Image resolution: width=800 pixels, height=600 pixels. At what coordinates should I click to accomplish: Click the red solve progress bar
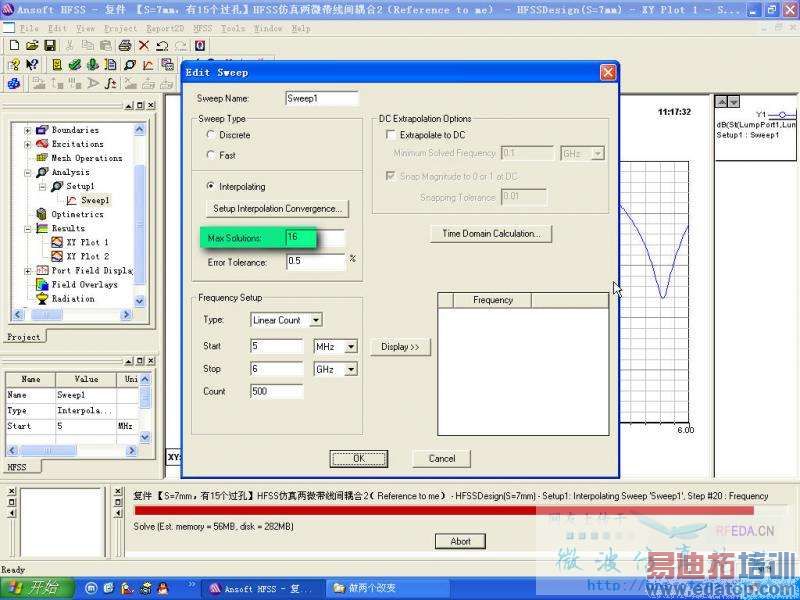444,511
